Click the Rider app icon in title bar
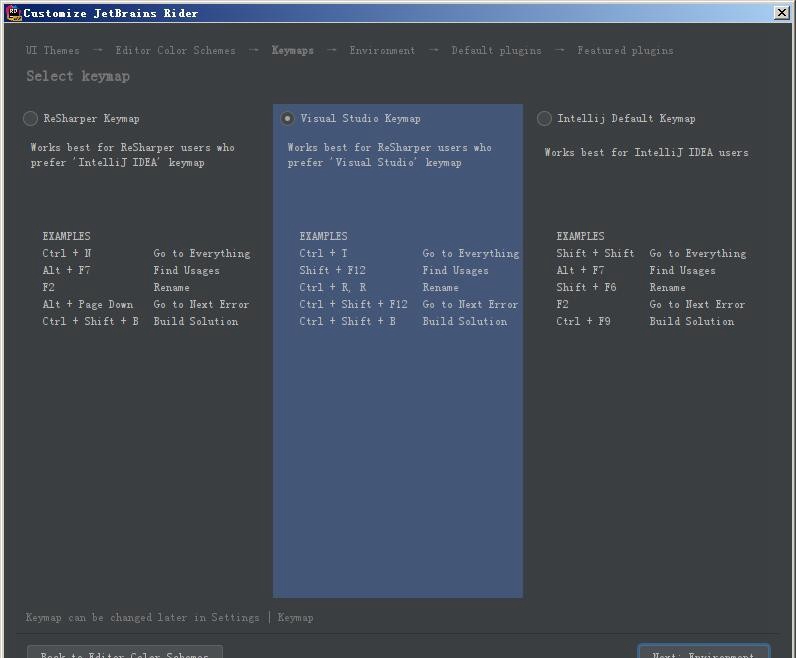This screenshot has height=658, width=796. tap(13, 13)
